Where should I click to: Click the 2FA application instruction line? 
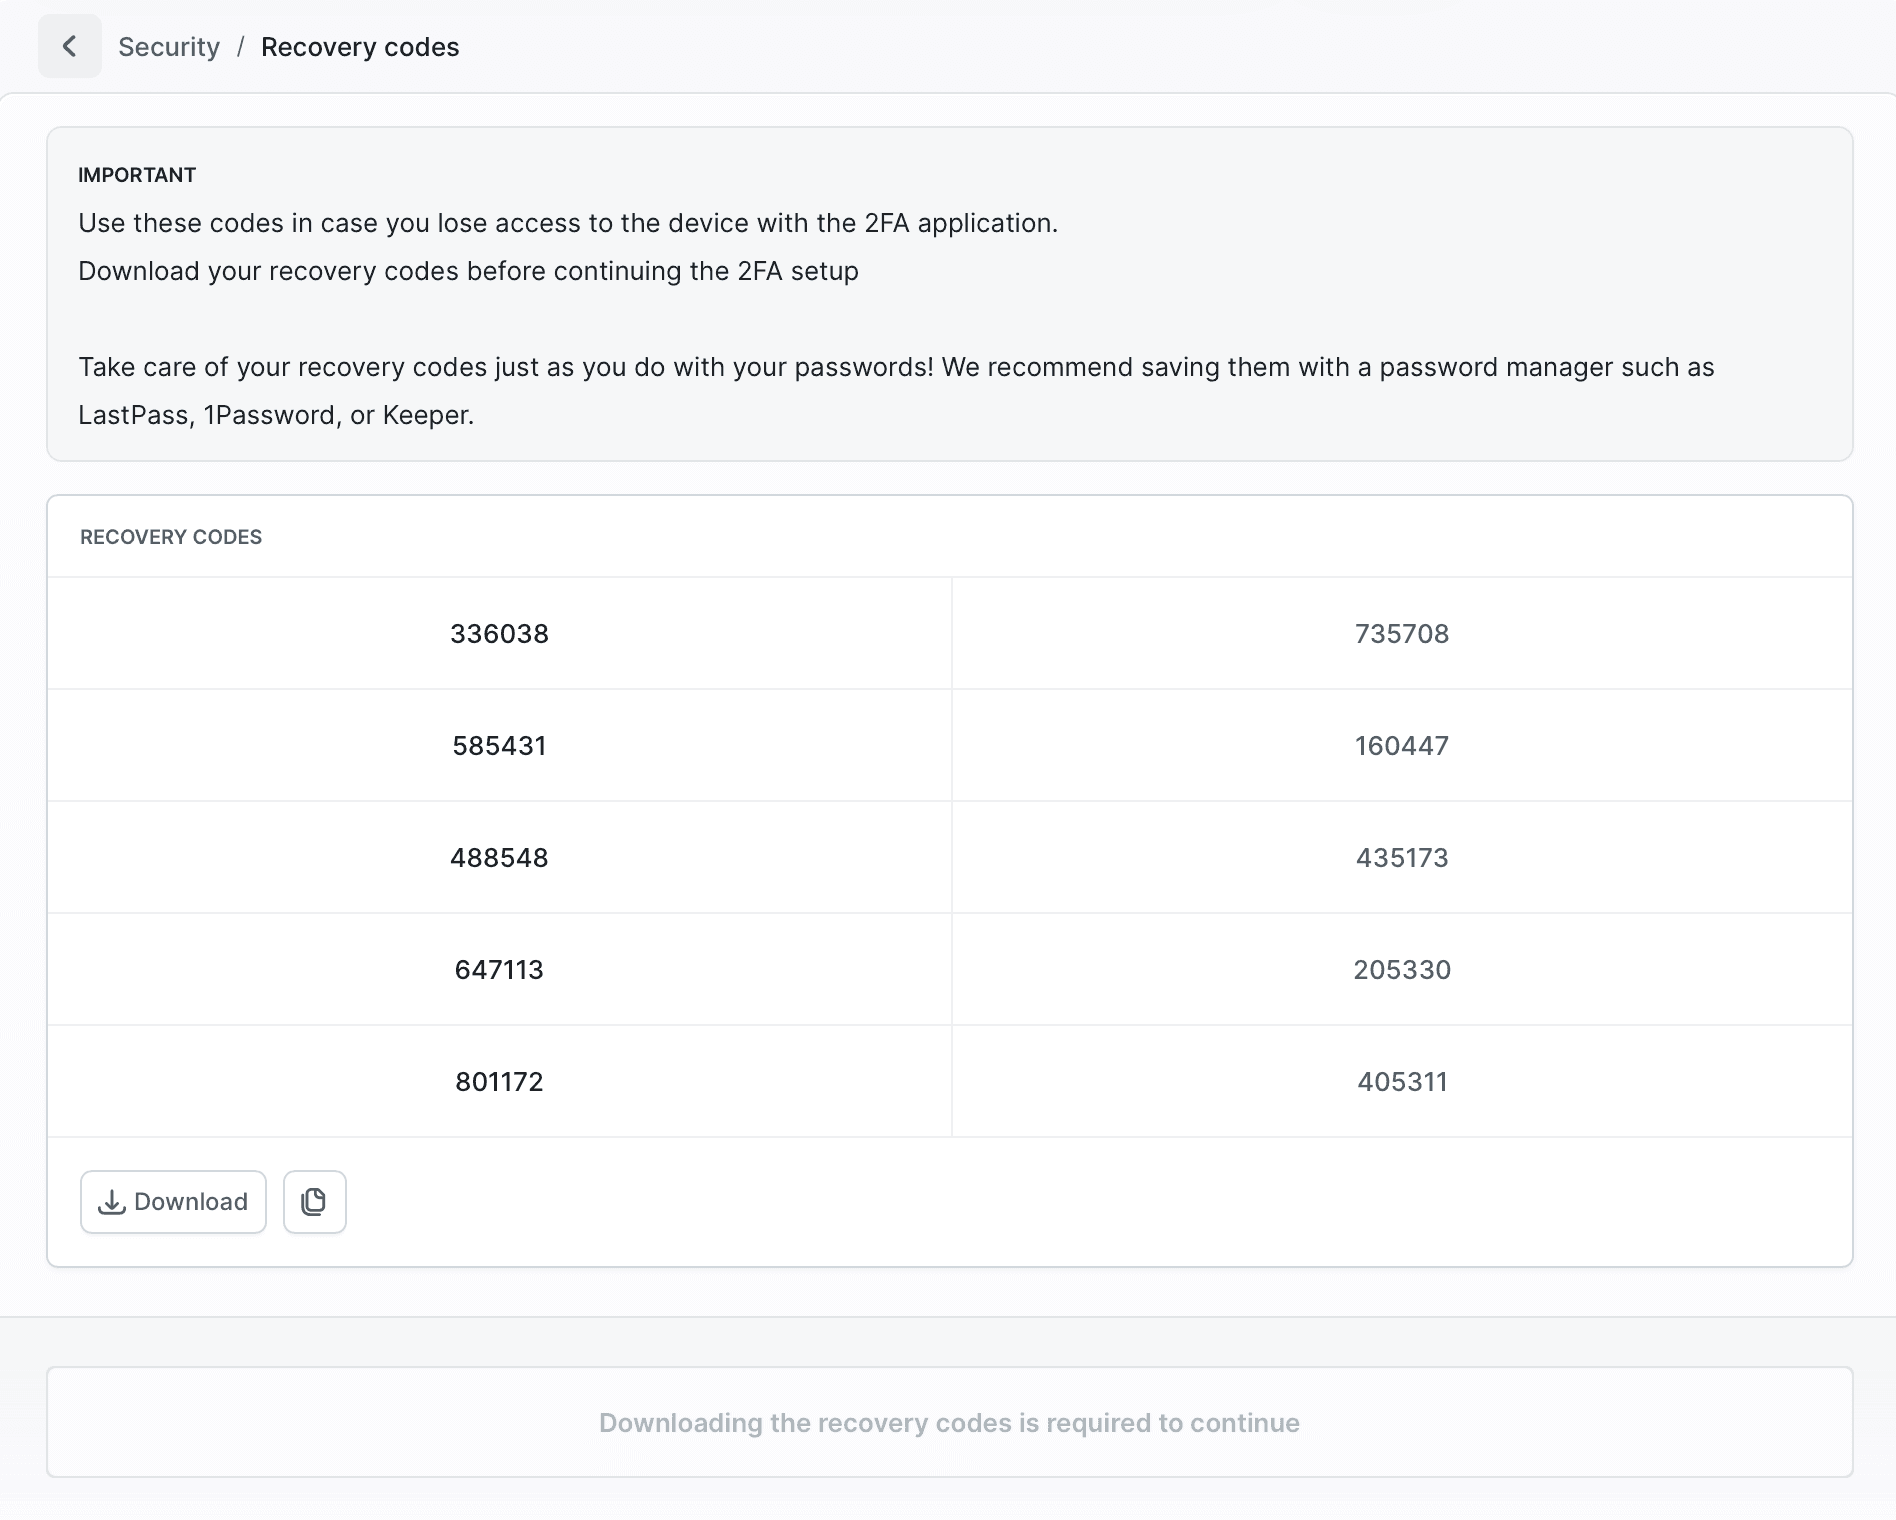567,223
